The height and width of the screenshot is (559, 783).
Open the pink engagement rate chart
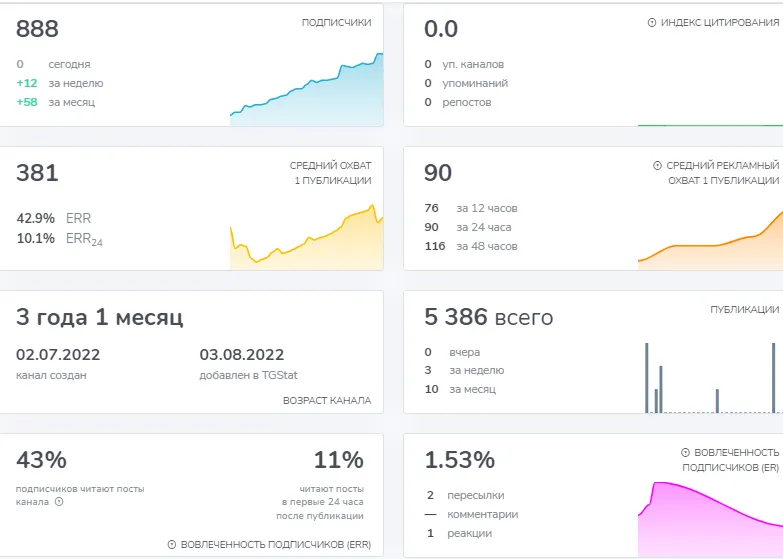(711, 520)
